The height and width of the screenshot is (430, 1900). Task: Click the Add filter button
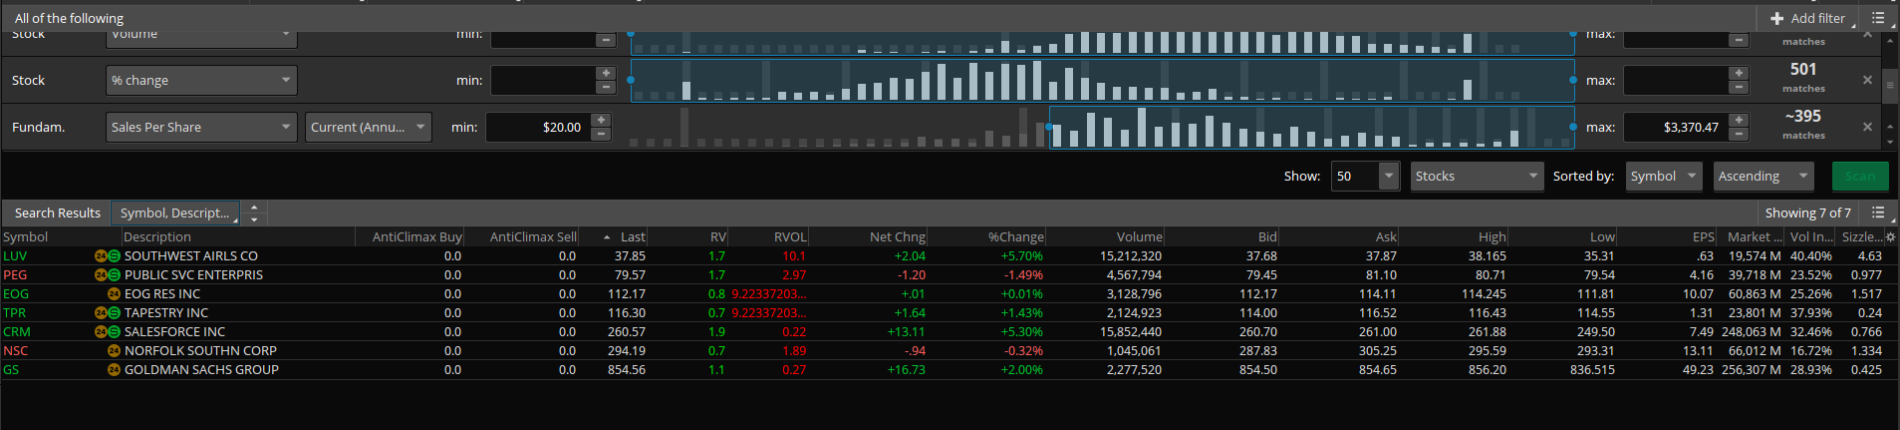[x=1807, y=18]
